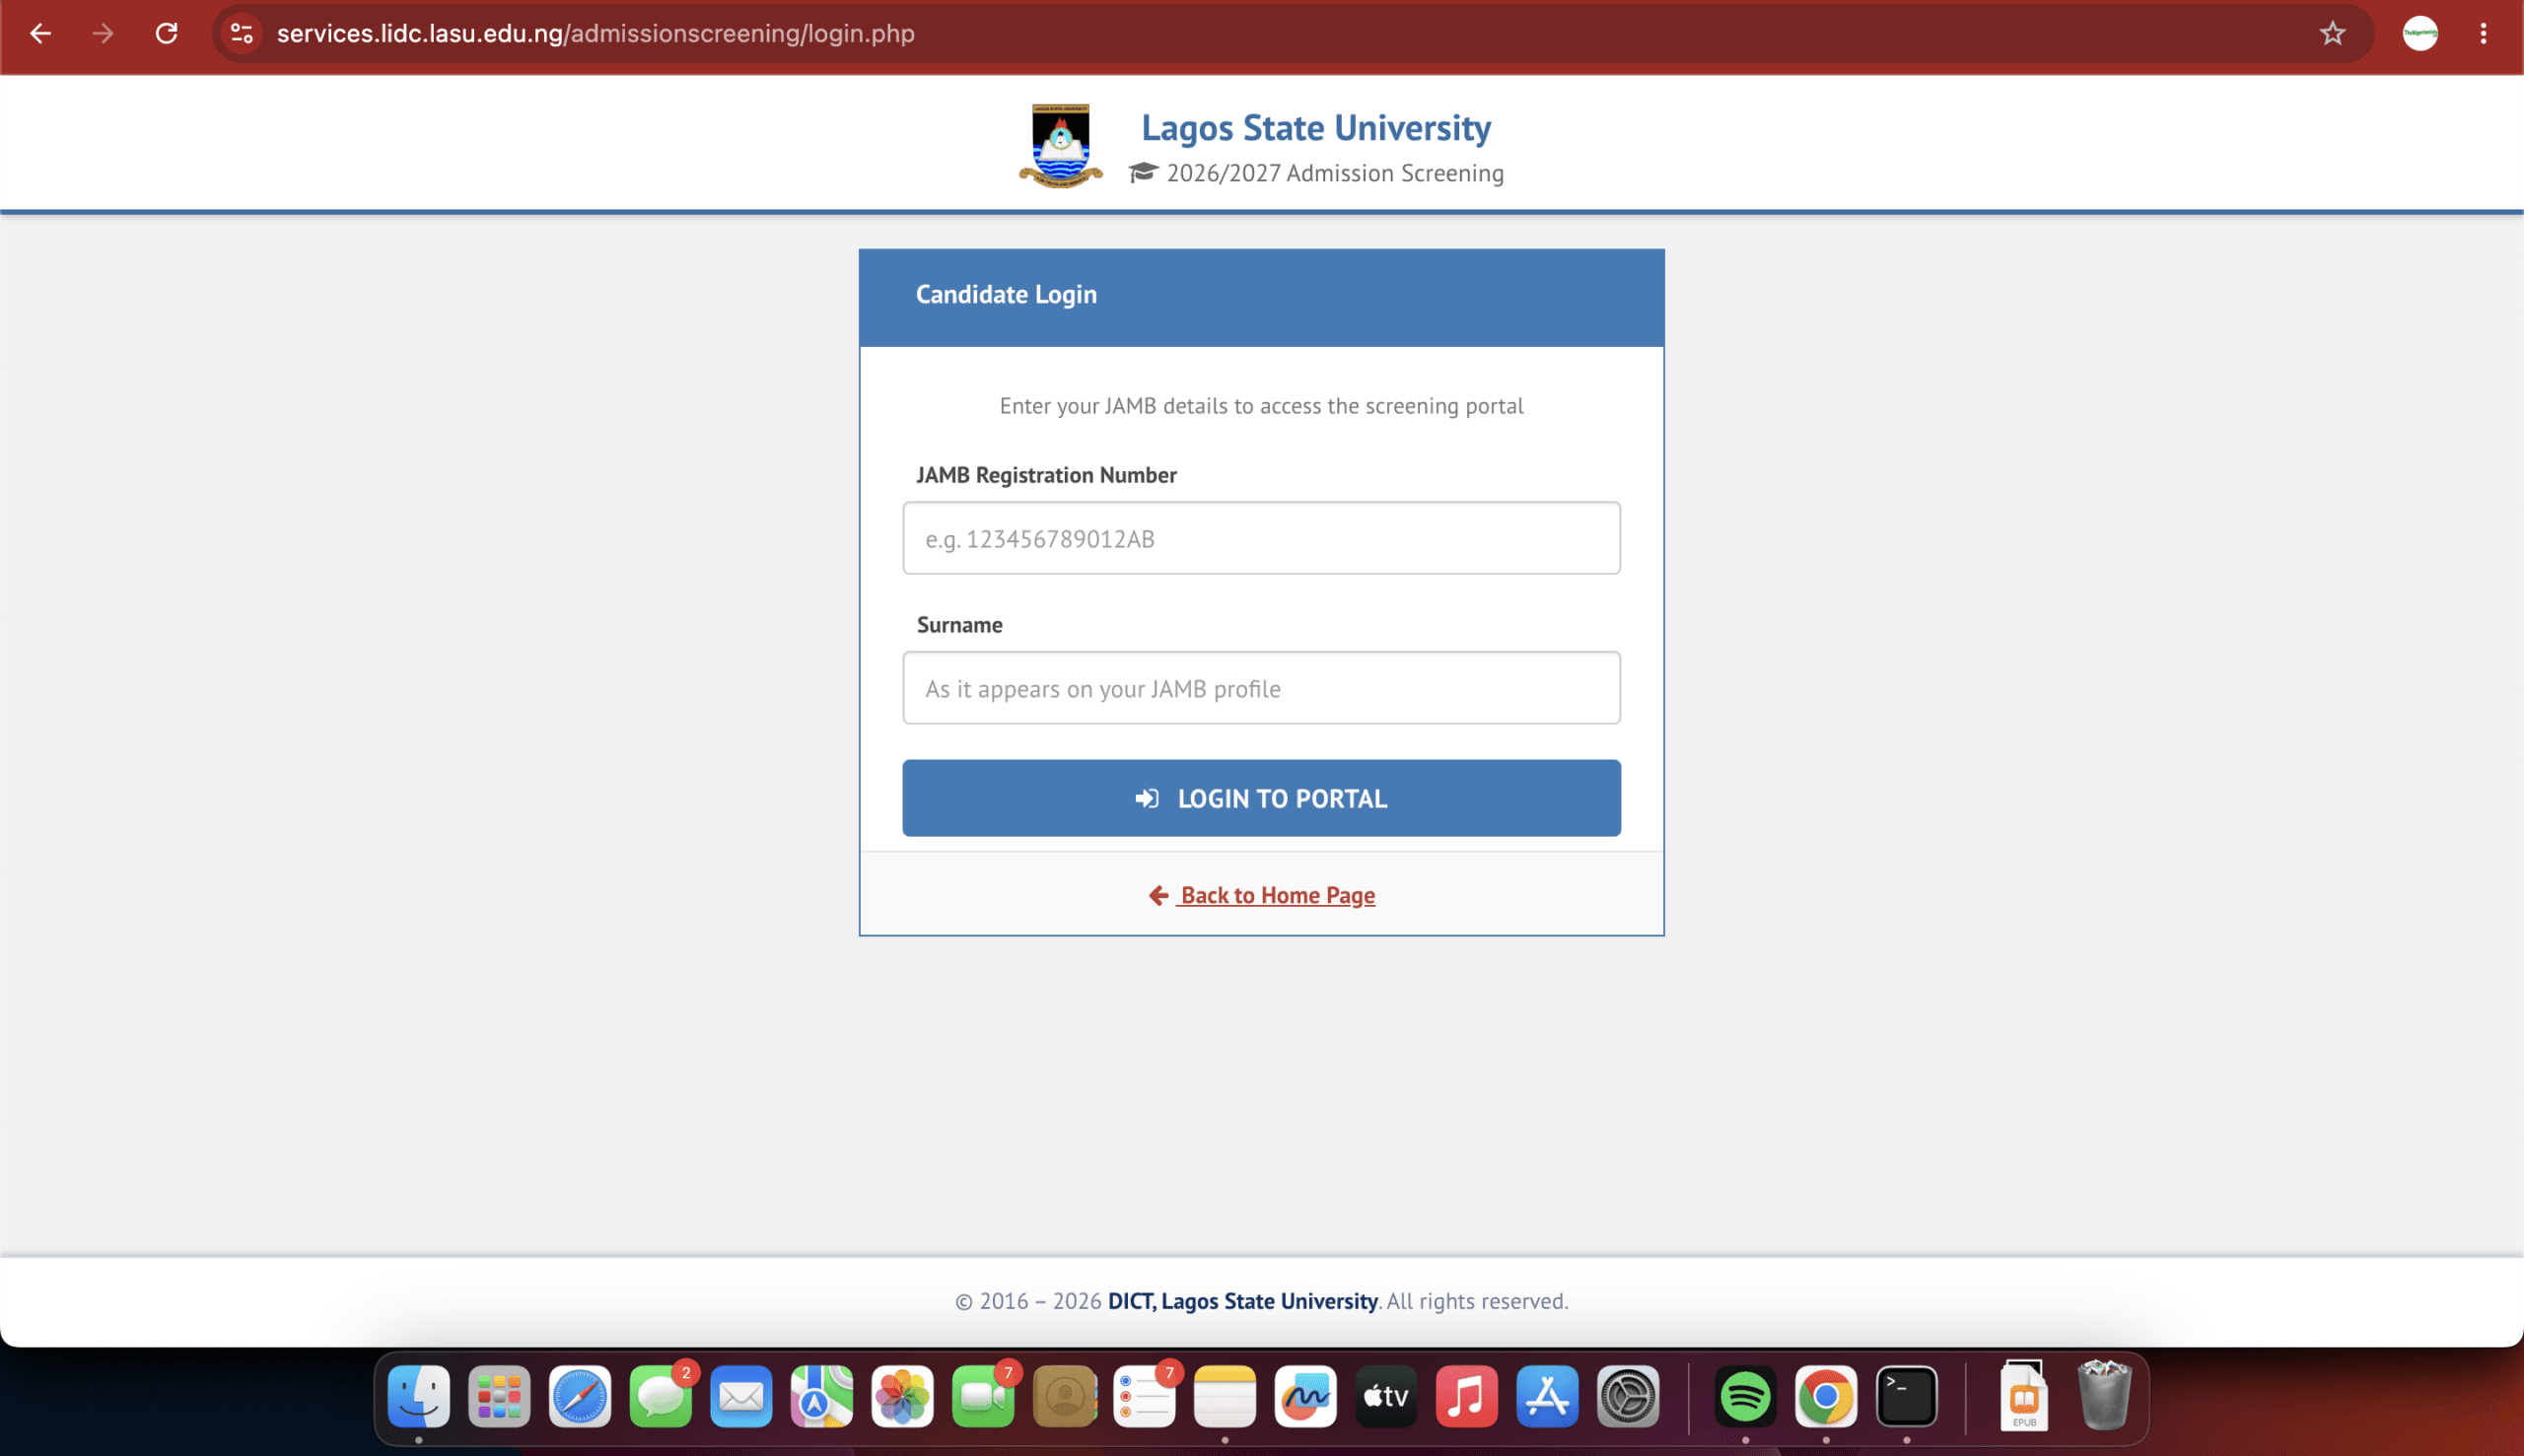
Task: Click the Lagos State University heading
Action: (1316, 127)
